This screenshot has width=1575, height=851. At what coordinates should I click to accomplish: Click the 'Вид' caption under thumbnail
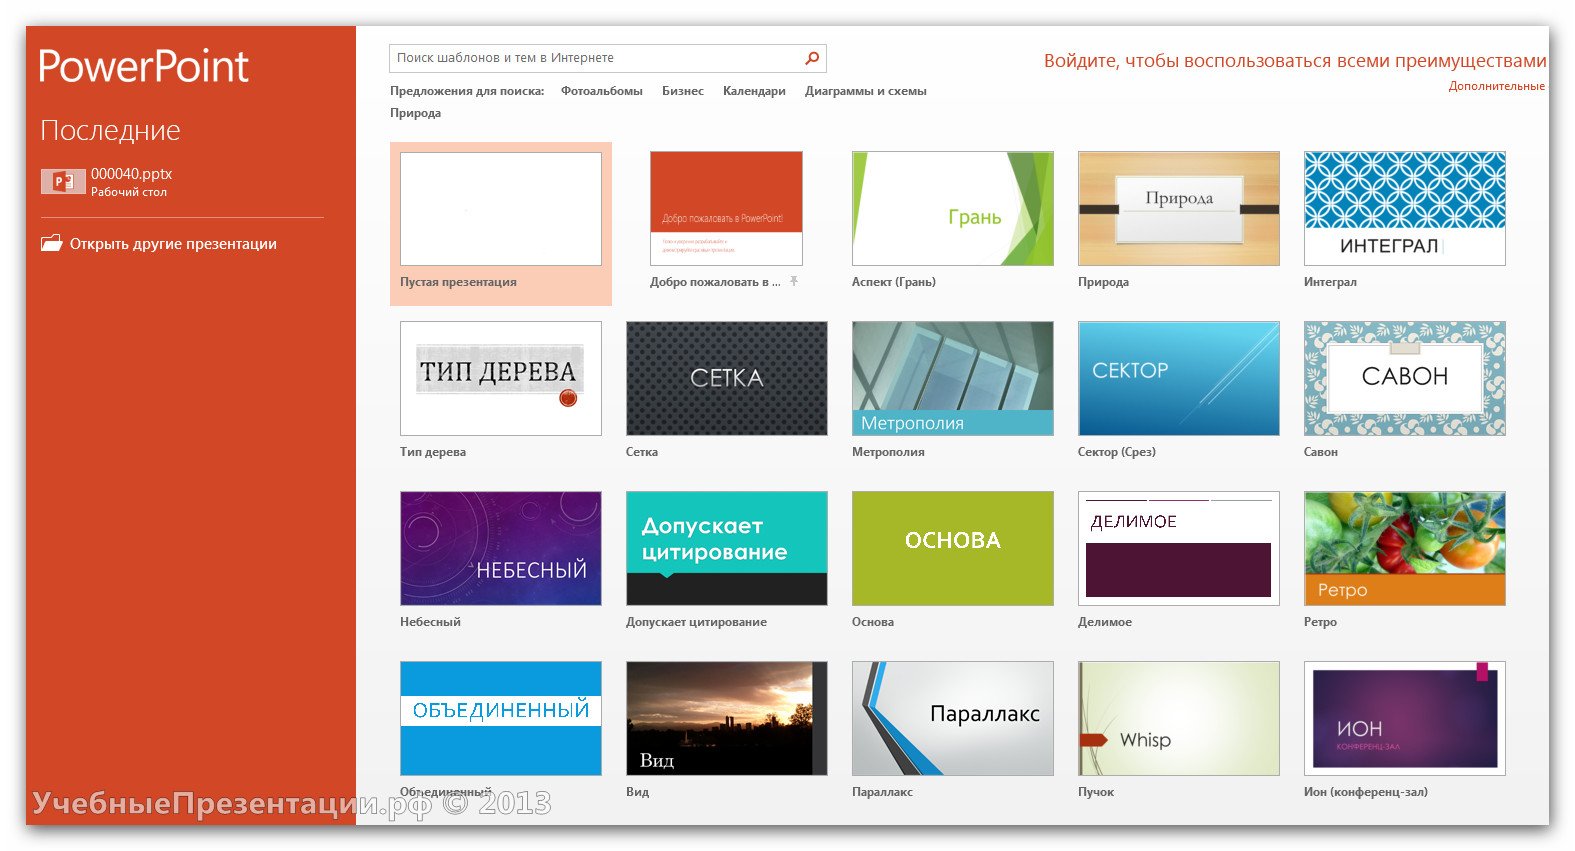pyautogui.click(x=637, y=792)
